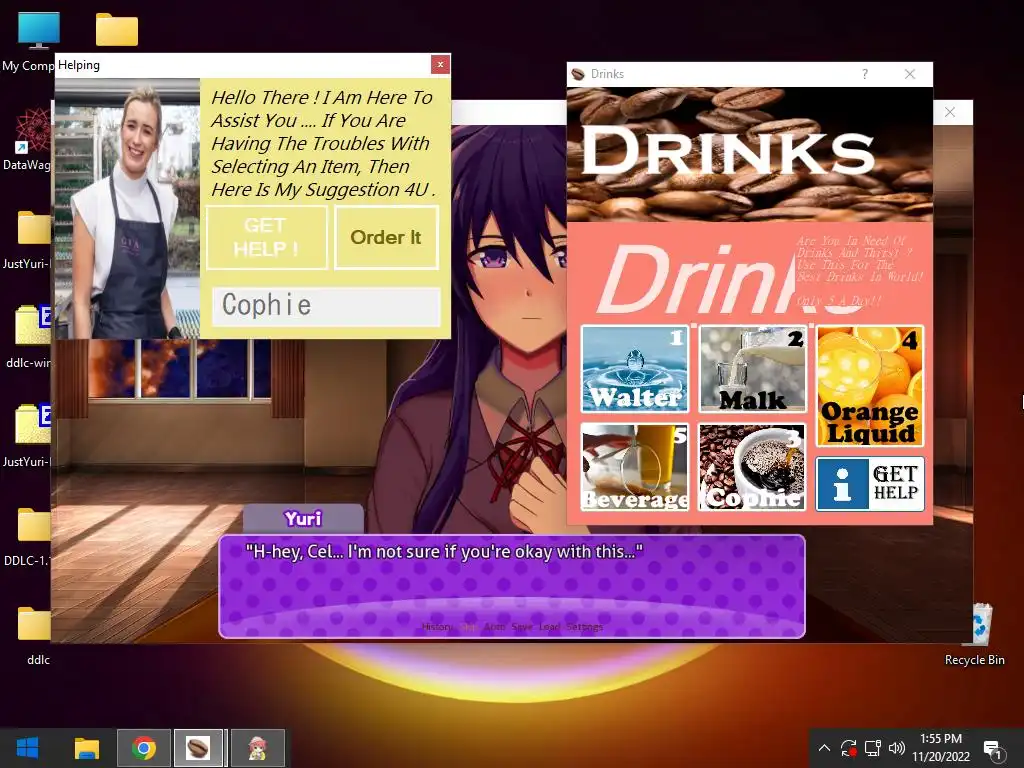Viewport: 1024px width, 768px height.
Task: Open the taskbar clock showing 1:55 PM
Action: click(x=940, y=748)
